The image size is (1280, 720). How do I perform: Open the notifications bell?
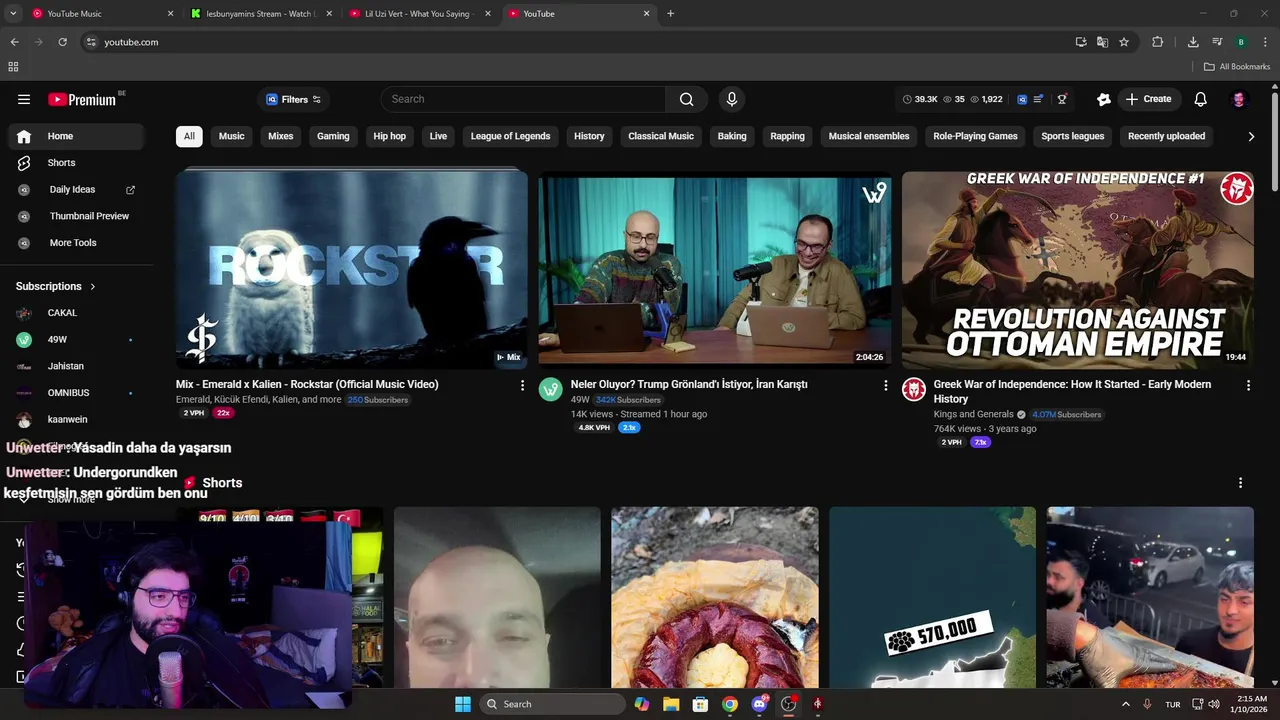coord(1200,99)
